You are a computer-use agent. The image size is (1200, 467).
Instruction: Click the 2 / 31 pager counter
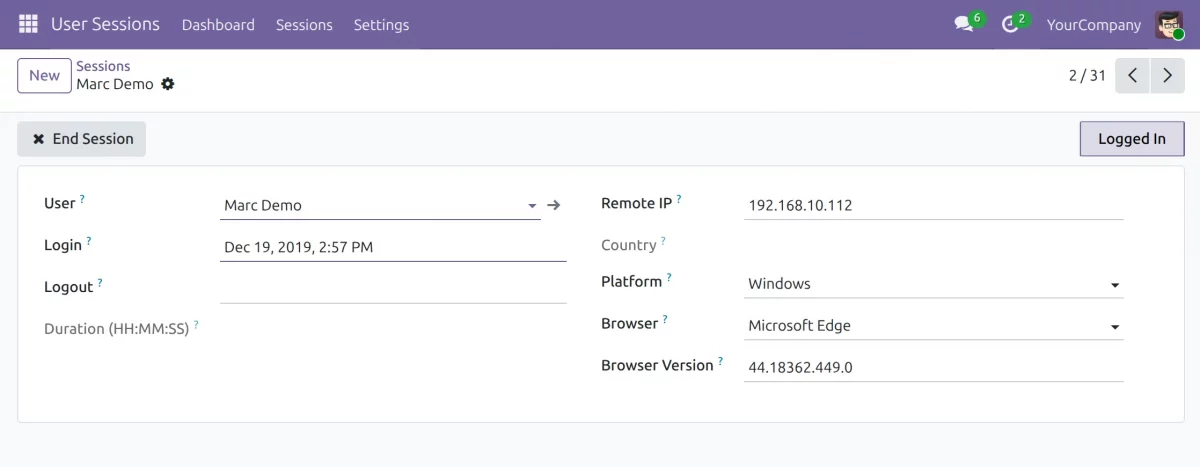pos(1087,75)
